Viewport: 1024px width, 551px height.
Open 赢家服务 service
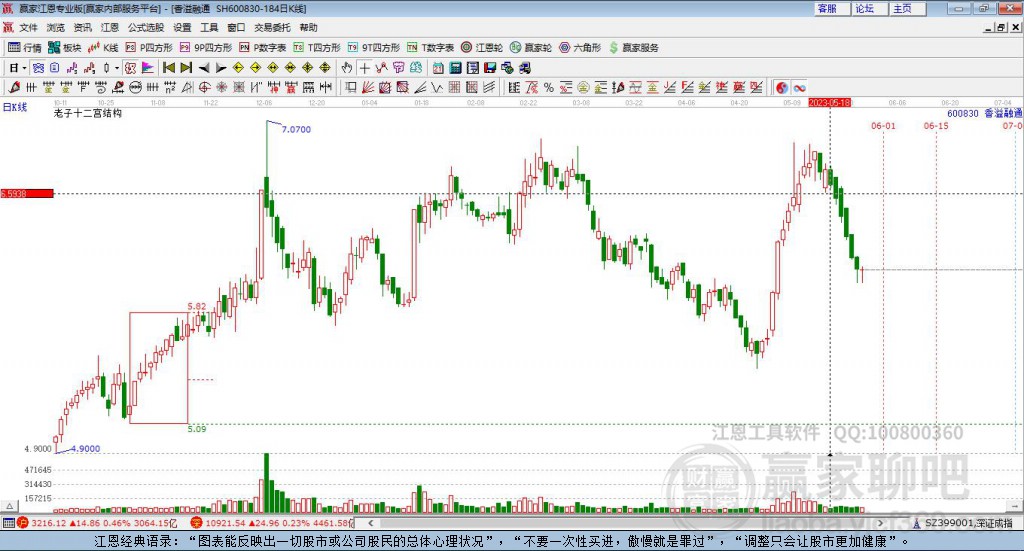point(633,48)
